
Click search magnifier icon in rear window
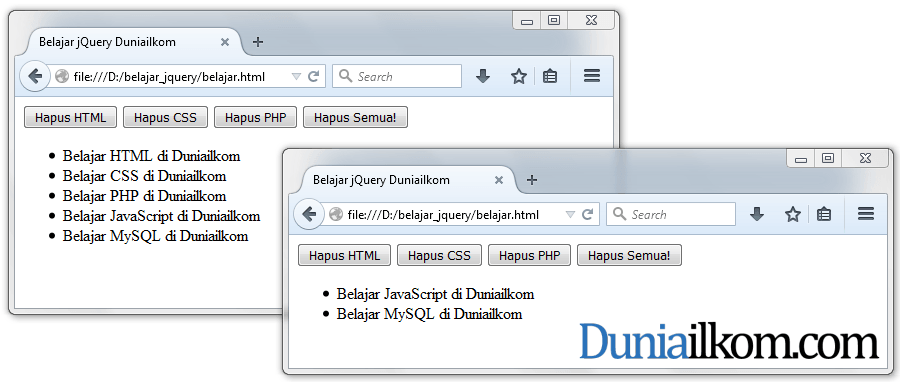[x=346, y=76]
